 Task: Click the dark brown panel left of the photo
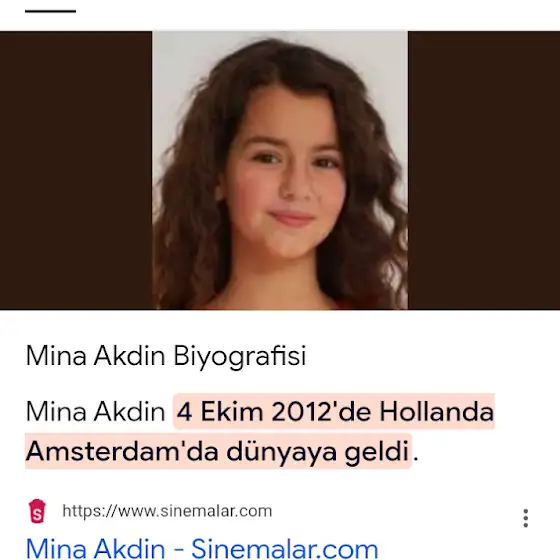tap(76, 170)
